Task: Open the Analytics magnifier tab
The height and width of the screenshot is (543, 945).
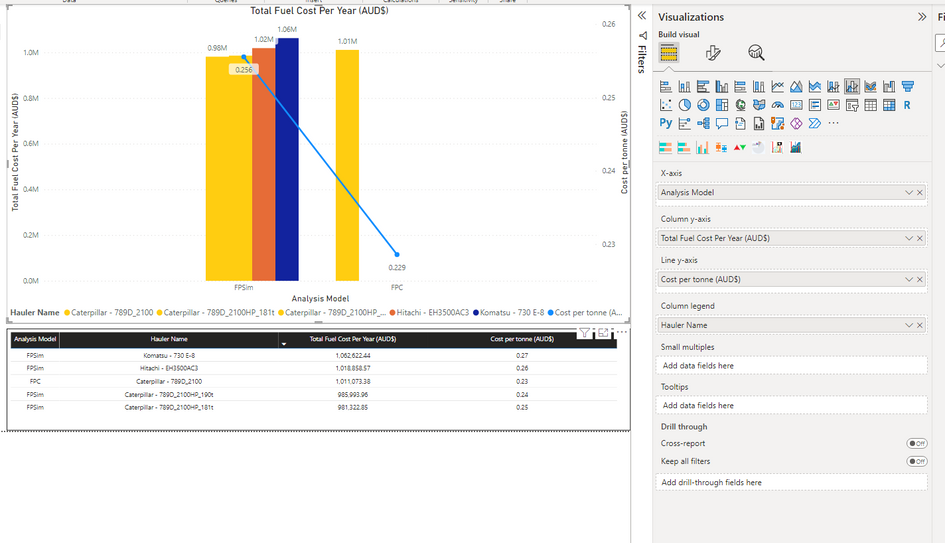Action: tap(756, 53)
